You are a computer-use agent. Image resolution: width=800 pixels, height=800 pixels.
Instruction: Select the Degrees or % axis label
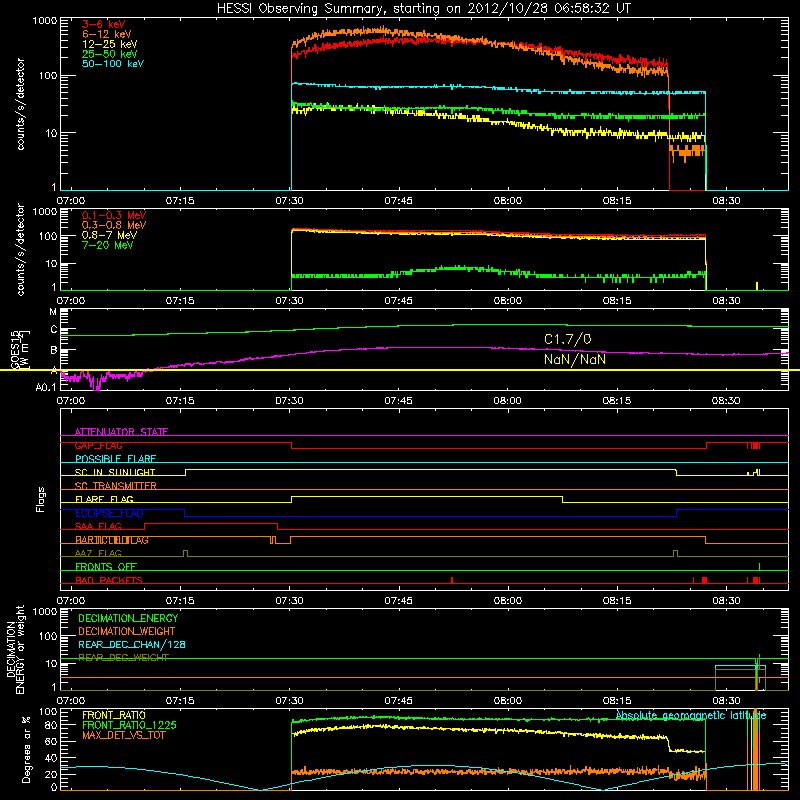[26, 750]
